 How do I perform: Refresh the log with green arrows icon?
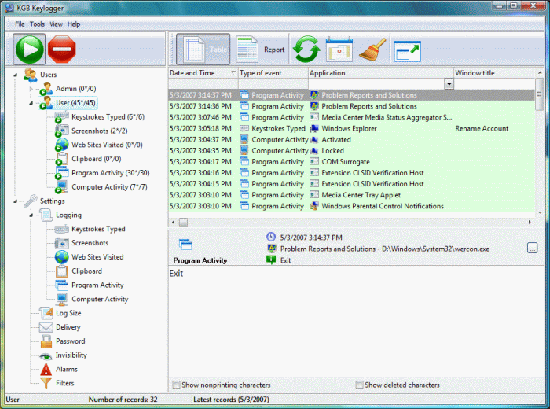[307, 49]
